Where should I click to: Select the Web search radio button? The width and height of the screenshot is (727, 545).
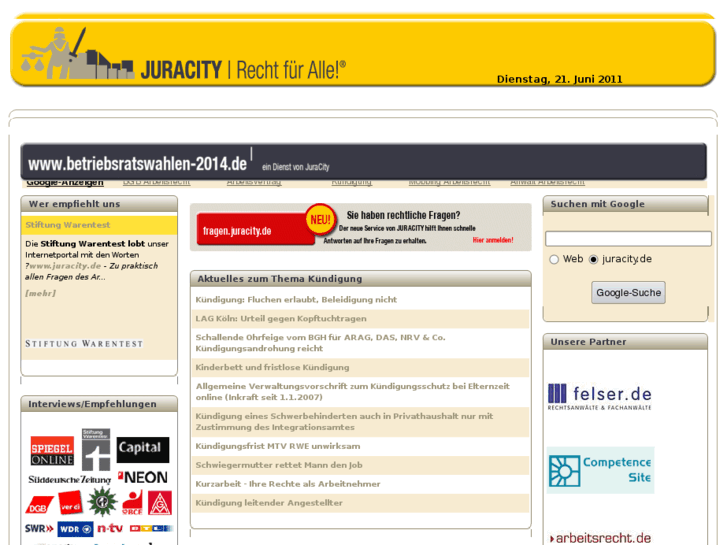click(554, 259)
